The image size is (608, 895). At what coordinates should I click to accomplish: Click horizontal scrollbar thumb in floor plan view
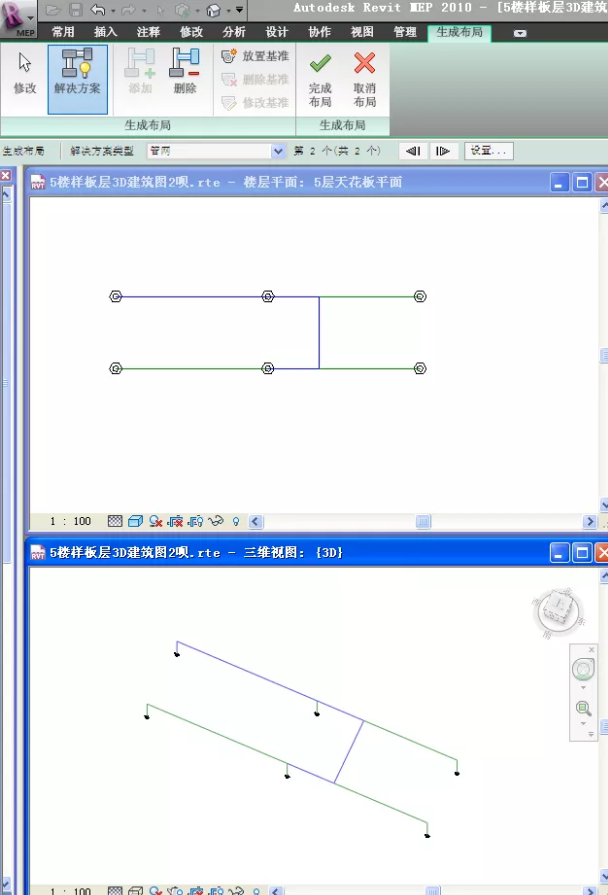(x=423, y=521)
